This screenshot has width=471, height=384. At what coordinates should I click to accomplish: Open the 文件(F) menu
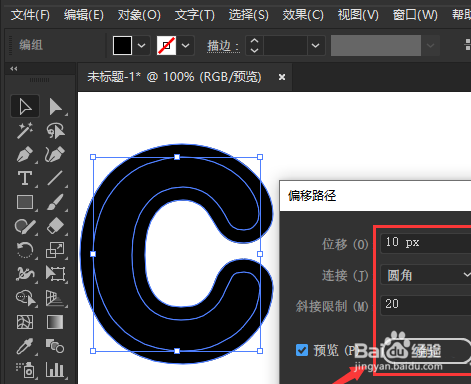tap(30, 15)
